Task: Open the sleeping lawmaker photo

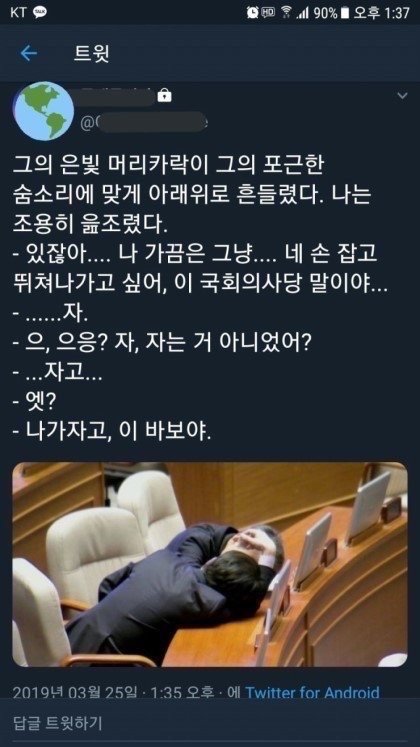Action: coord(210,564)
